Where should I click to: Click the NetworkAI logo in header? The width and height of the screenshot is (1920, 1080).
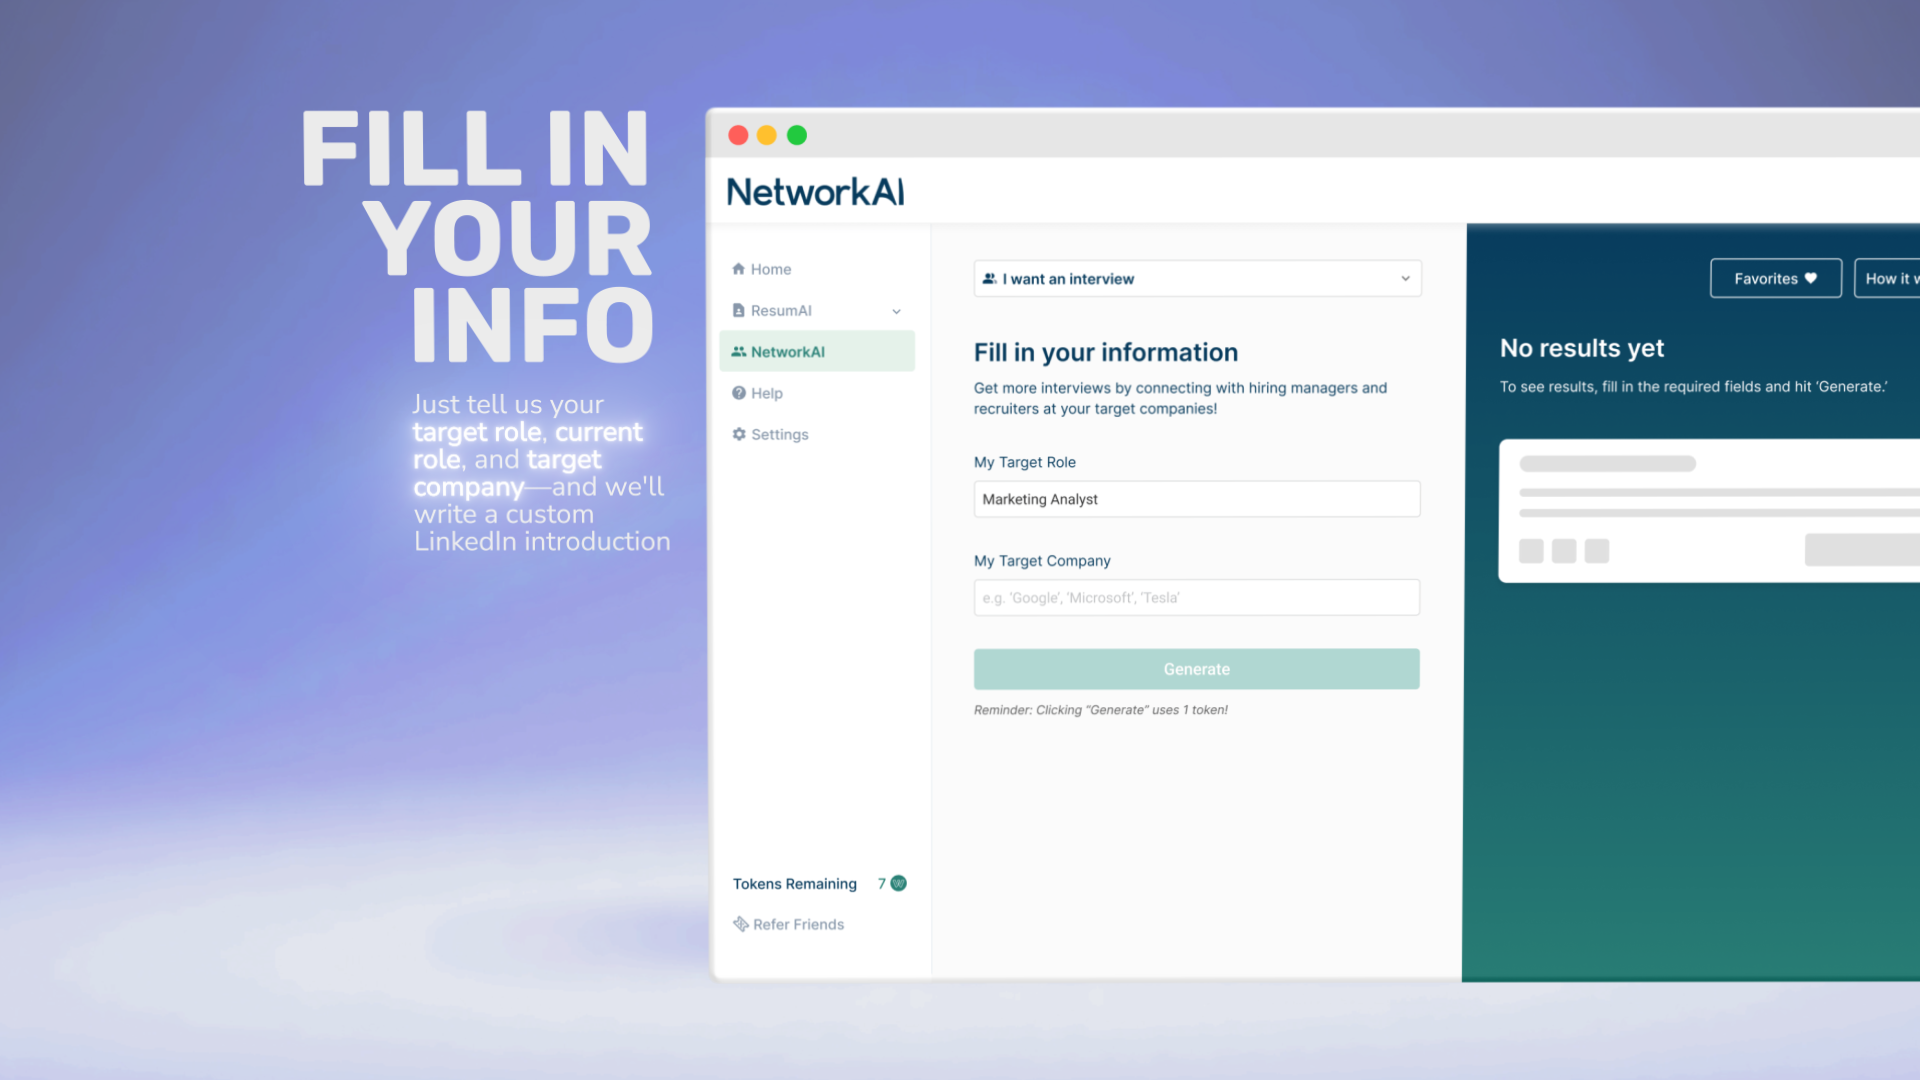[x=815, y=191]
